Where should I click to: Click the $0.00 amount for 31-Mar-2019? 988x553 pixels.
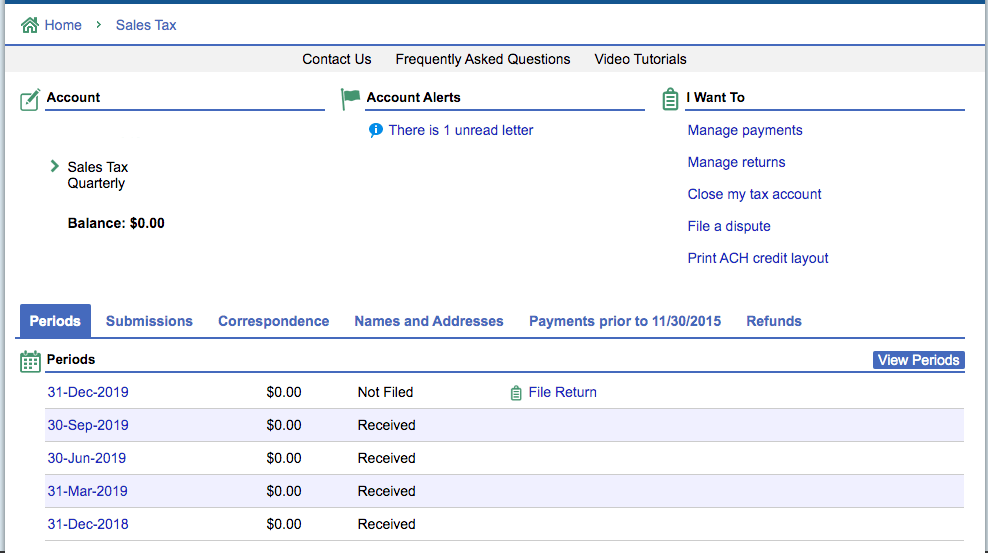coord(284,491)
